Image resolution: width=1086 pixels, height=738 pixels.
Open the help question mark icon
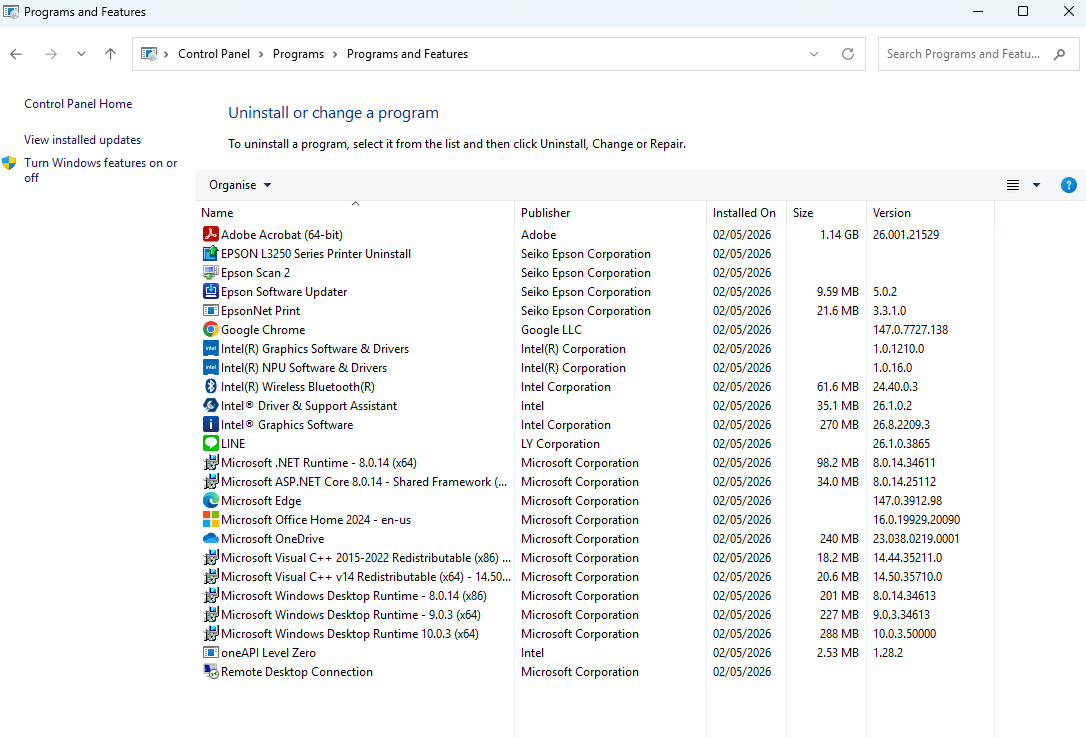point(1069,185)
